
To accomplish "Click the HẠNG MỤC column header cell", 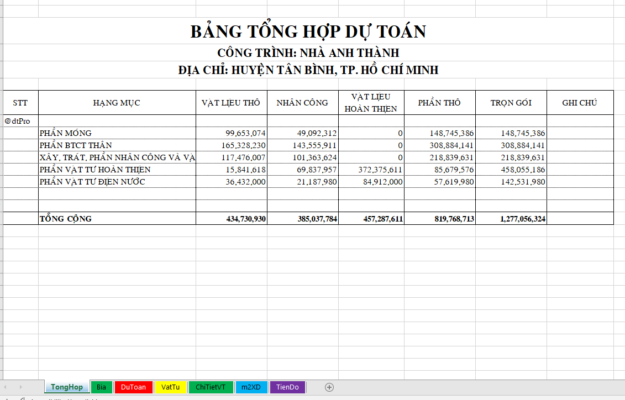I will click(x=118, y=103).
